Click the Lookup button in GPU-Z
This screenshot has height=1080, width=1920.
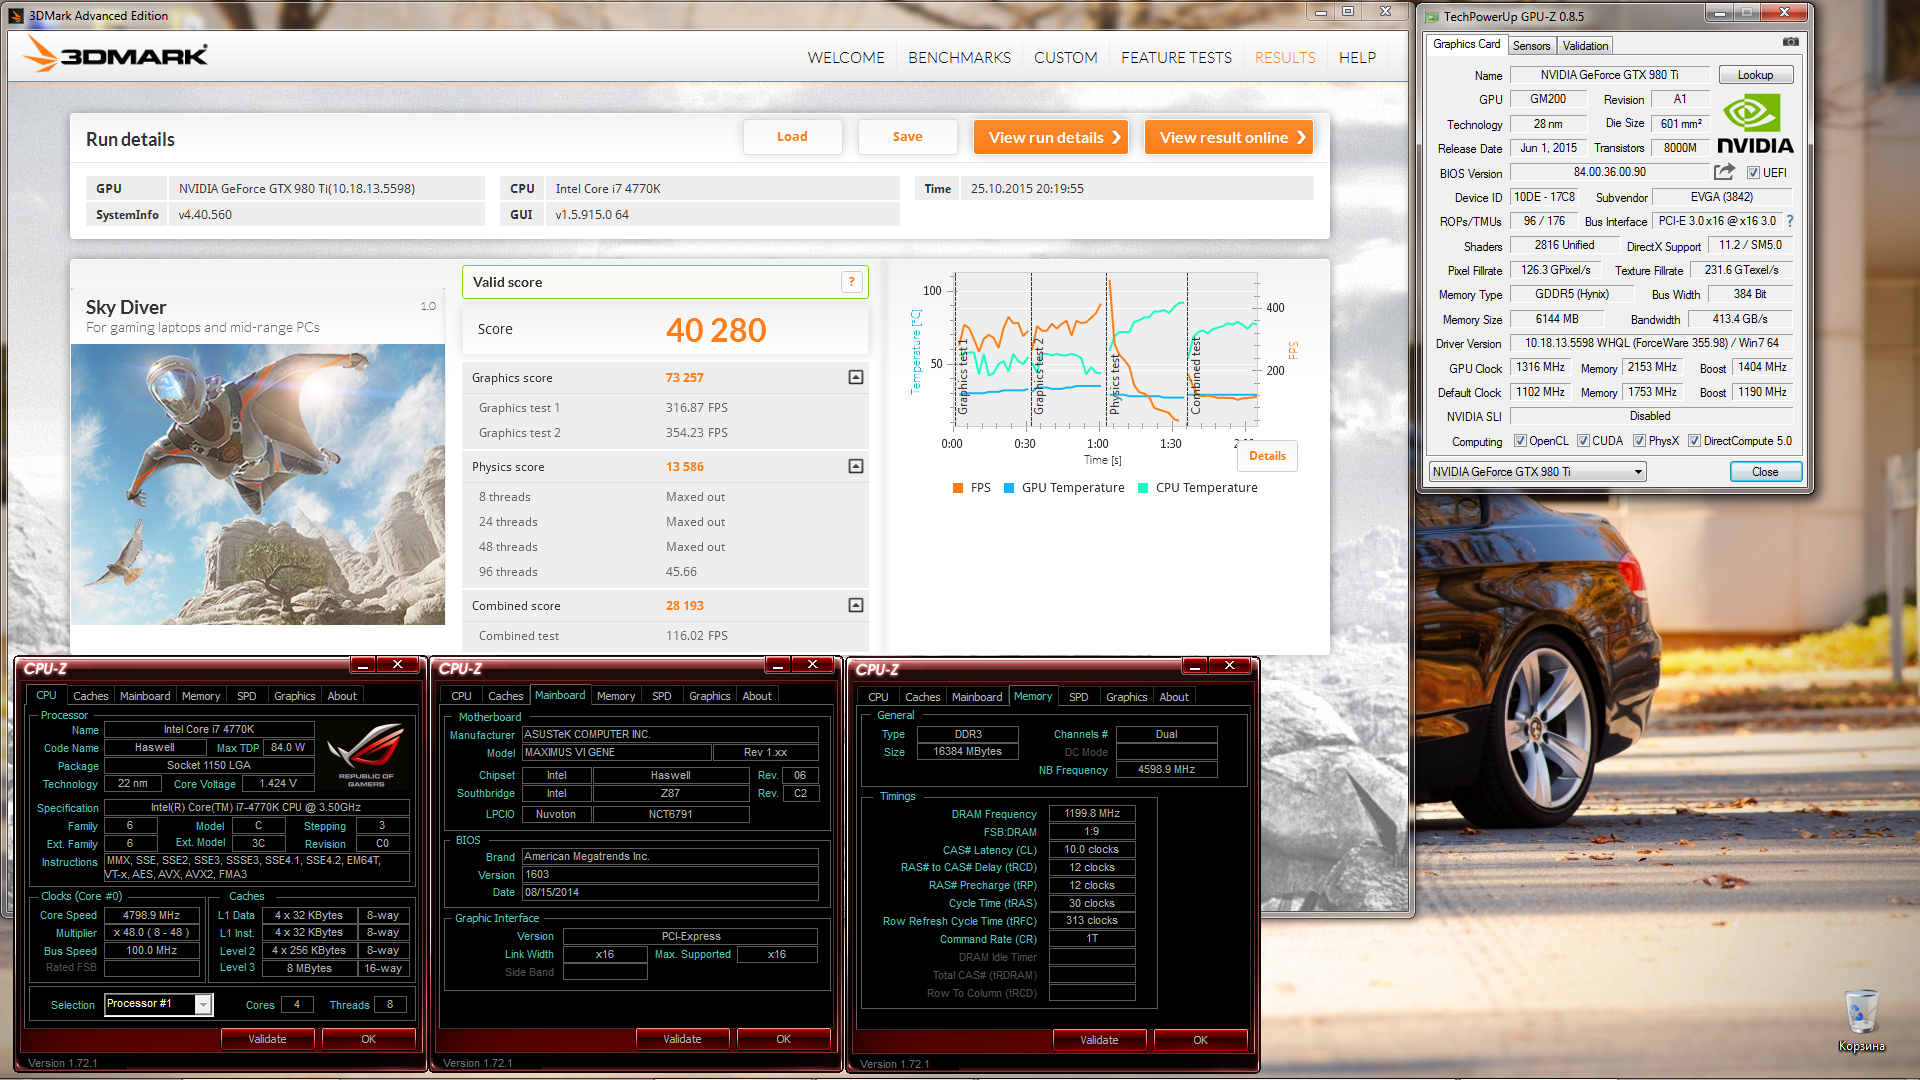click(1755, 75)
